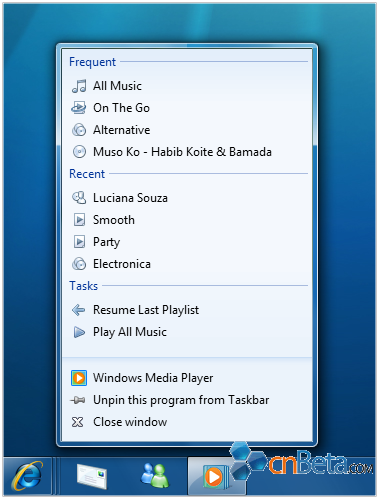Click the music note icon beside All Music
Screen dimensions: 379x499
coord(79,86)
